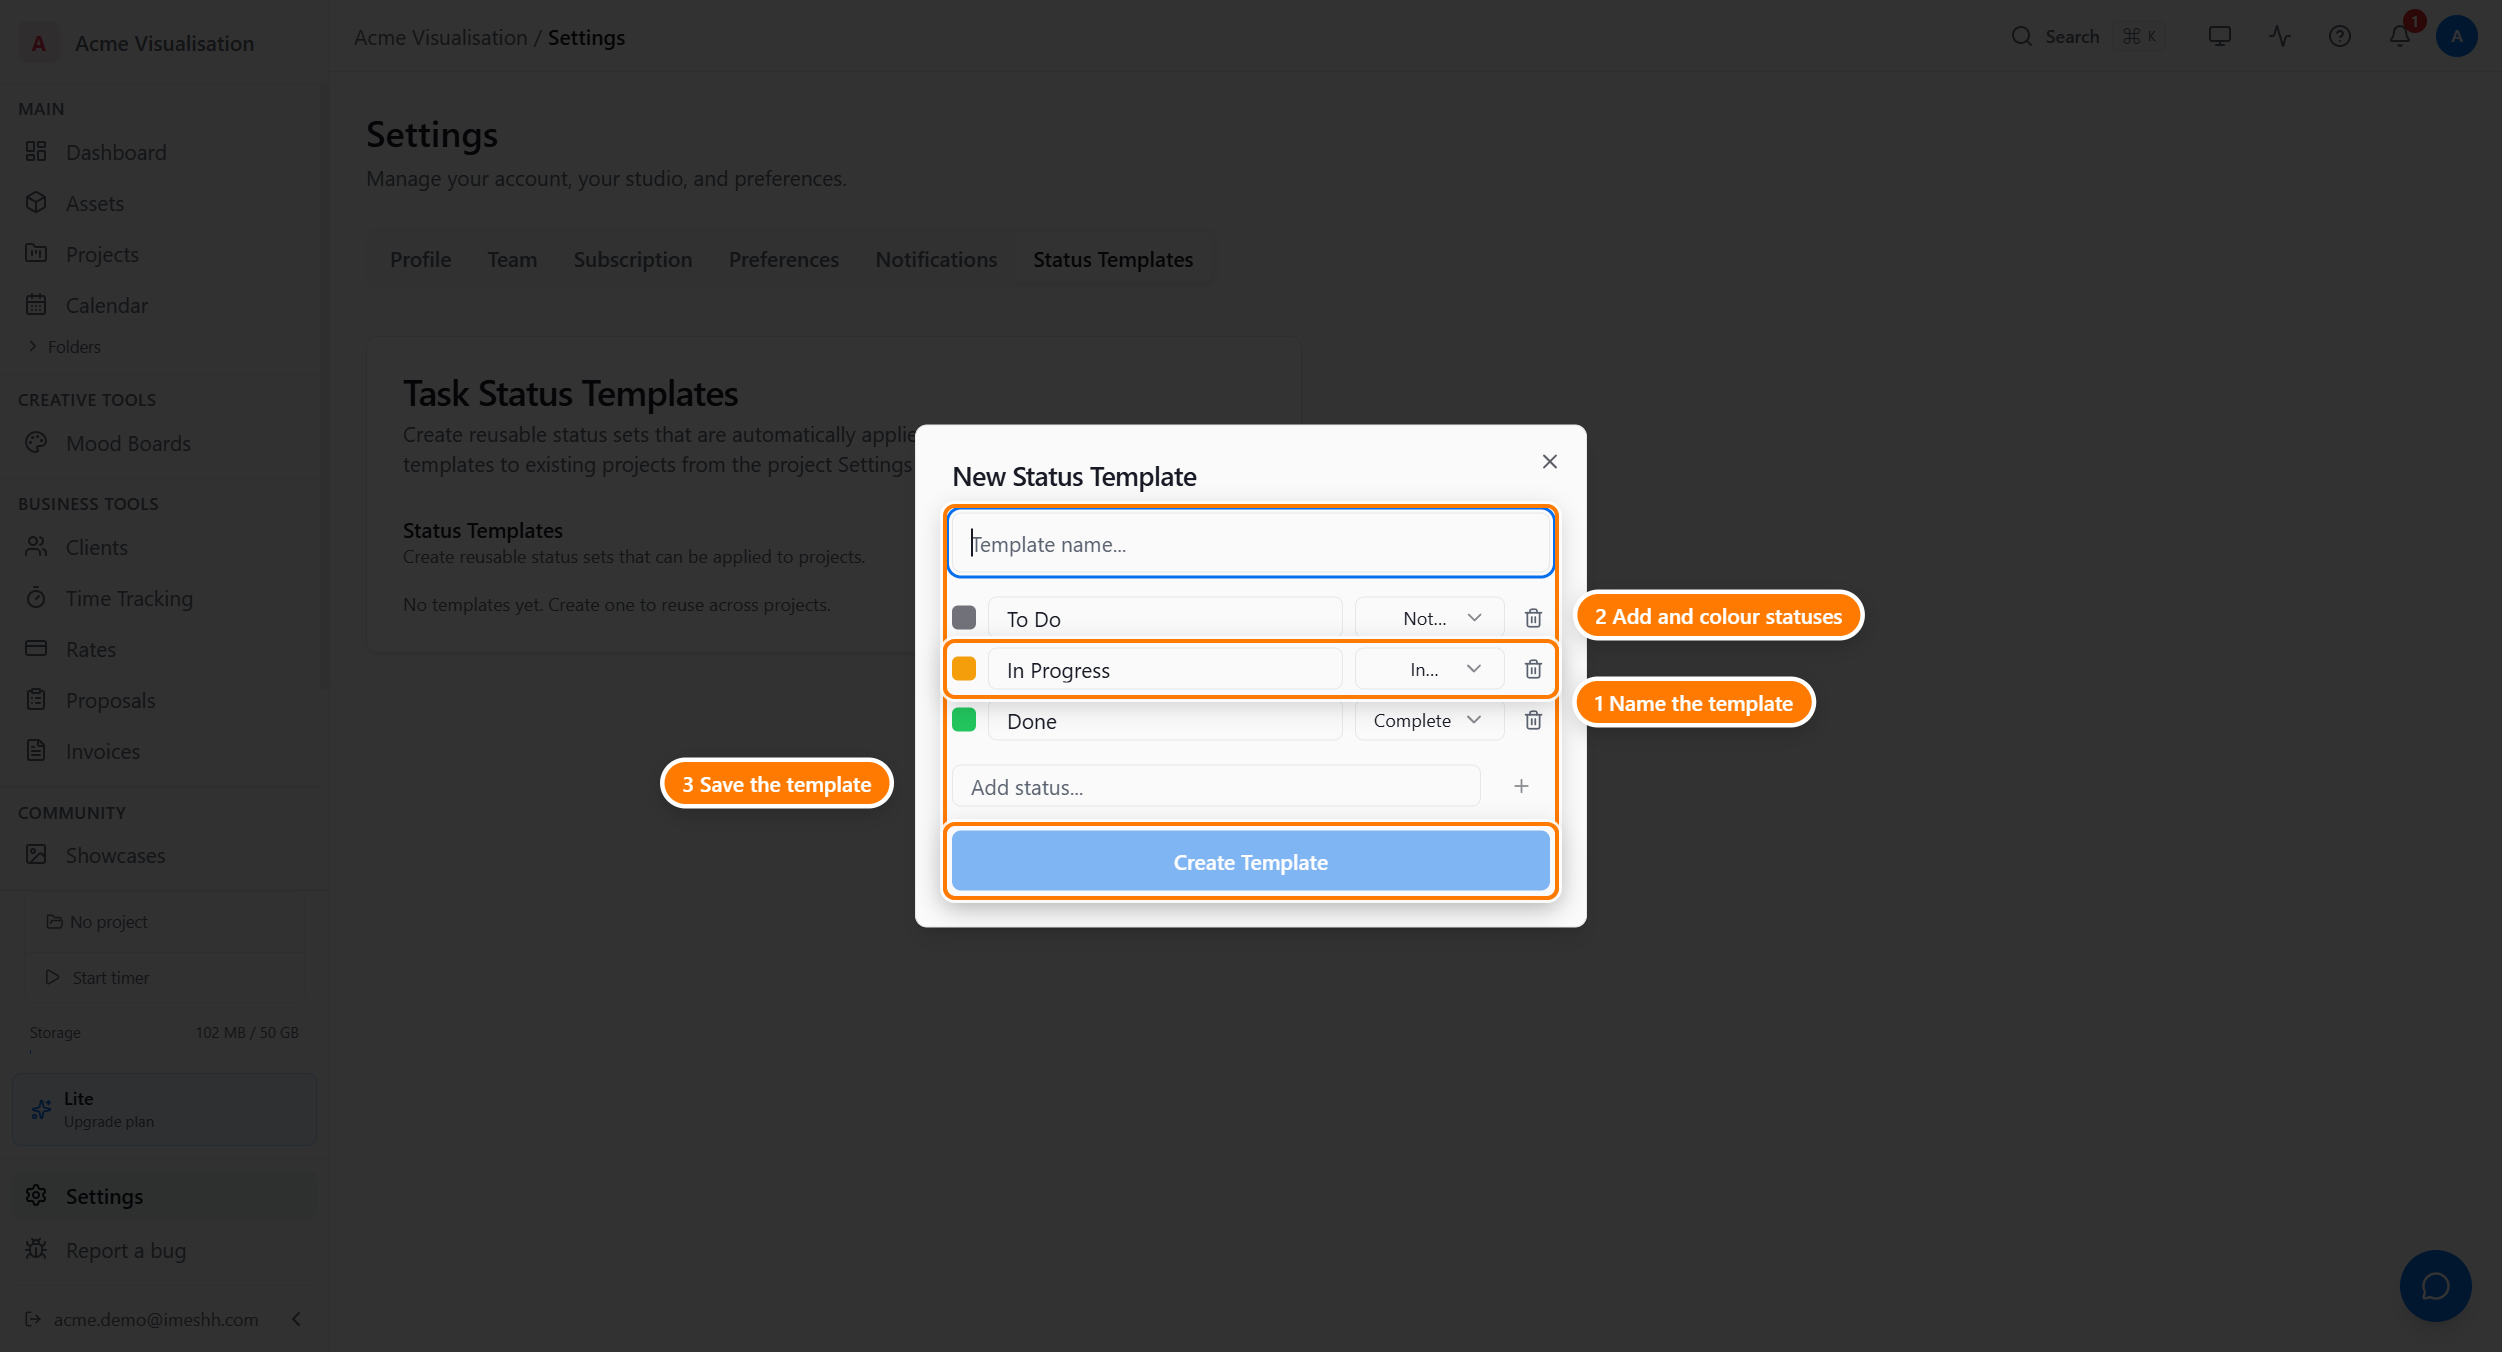
Task: Switch to the Notifications tab
Action: pos(936,259)
